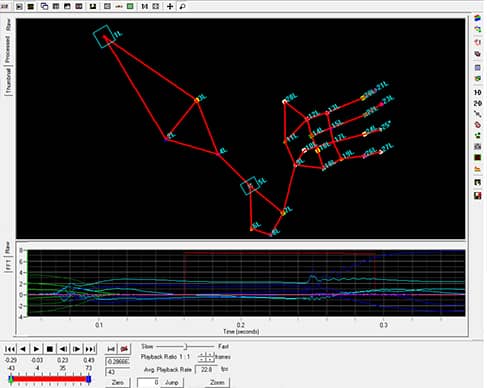Screen dimensions: 487x388
Task: Click the play forward button
Action: [36, 349]
